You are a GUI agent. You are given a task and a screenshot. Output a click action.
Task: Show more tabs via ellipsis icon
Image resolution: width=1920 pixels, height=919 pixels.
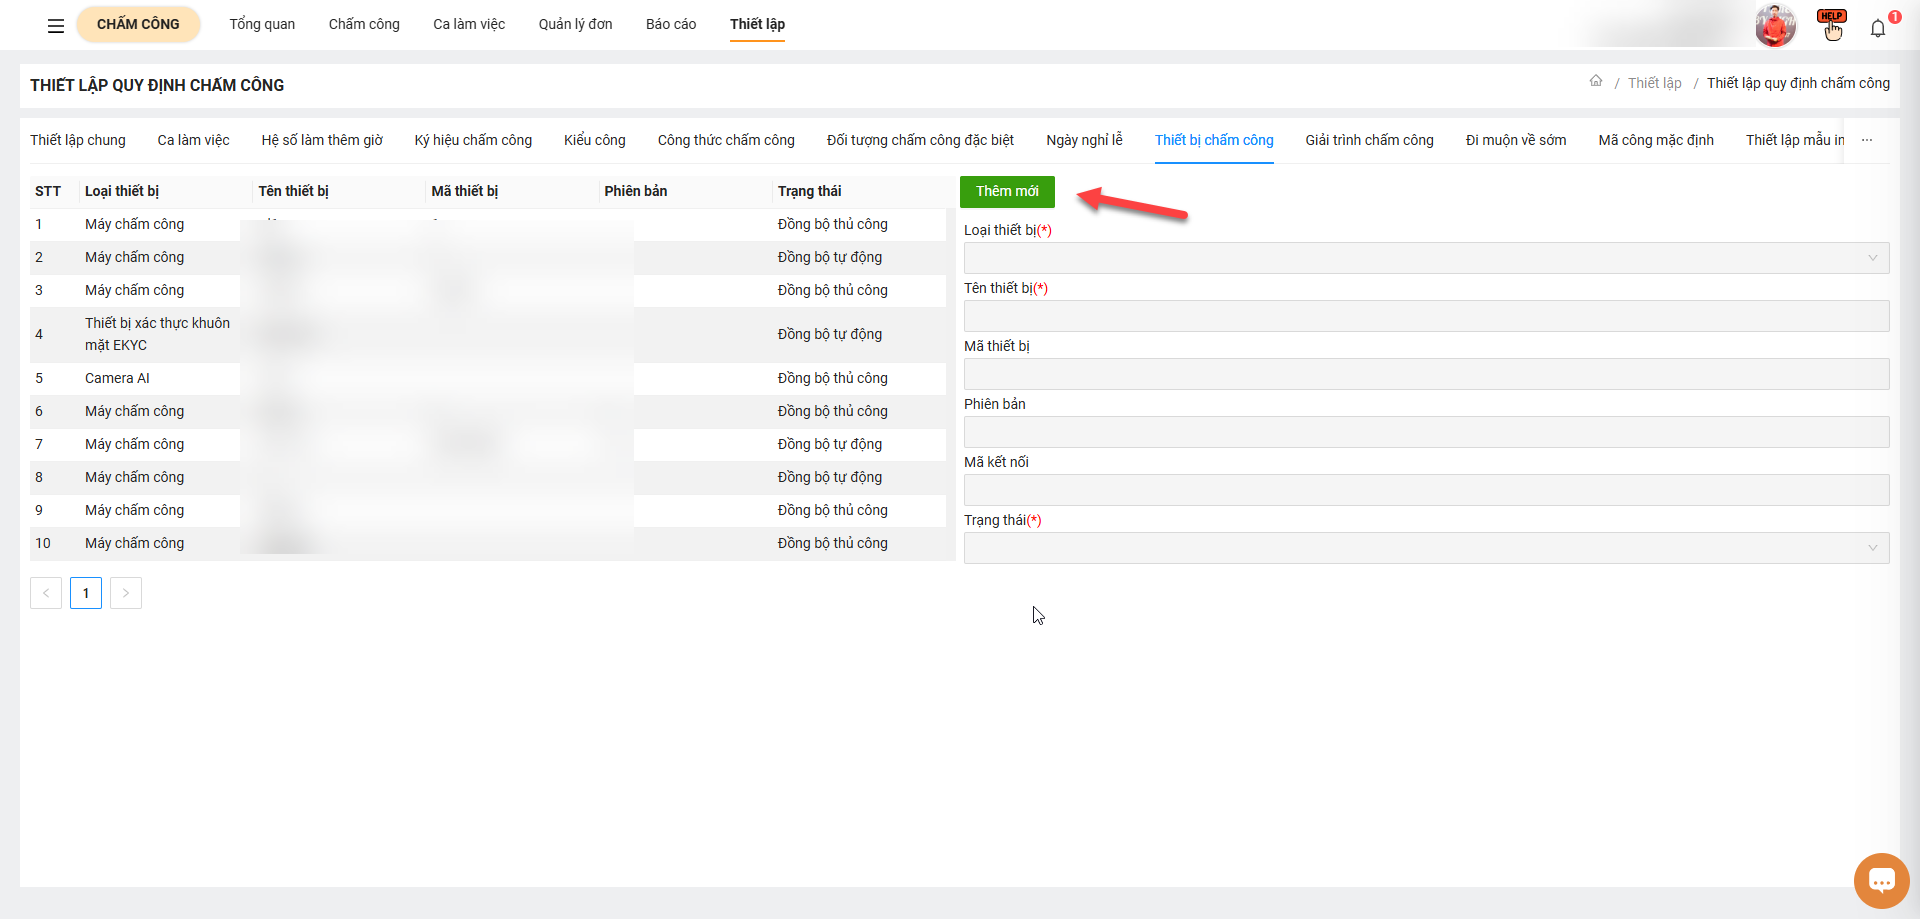pyautogui.click(x=1867, y=141)
